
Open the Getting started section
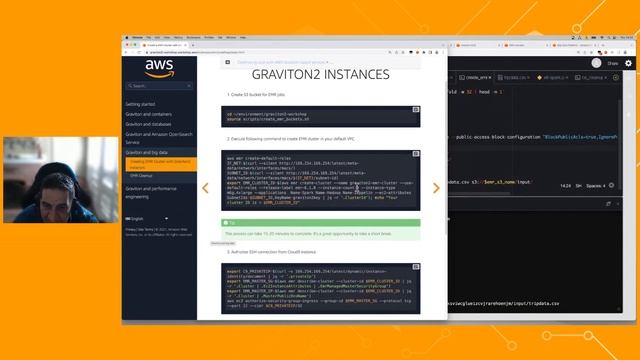pos(140,104)
